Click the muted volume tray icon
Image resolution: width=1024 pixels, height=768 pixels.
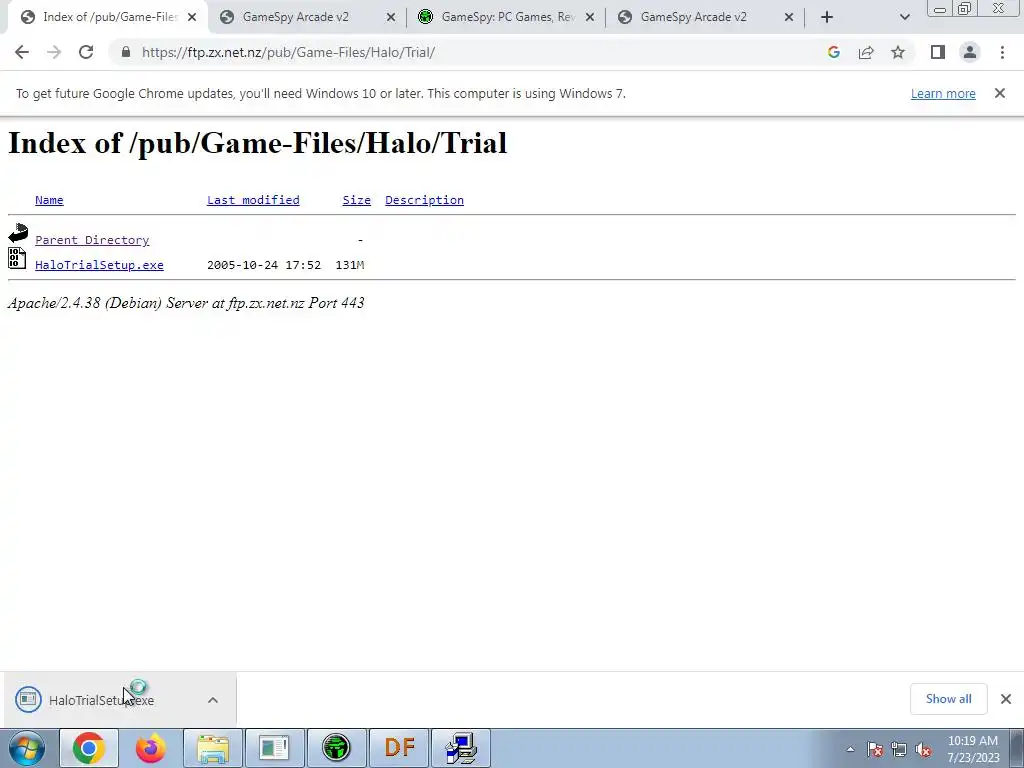923,750
